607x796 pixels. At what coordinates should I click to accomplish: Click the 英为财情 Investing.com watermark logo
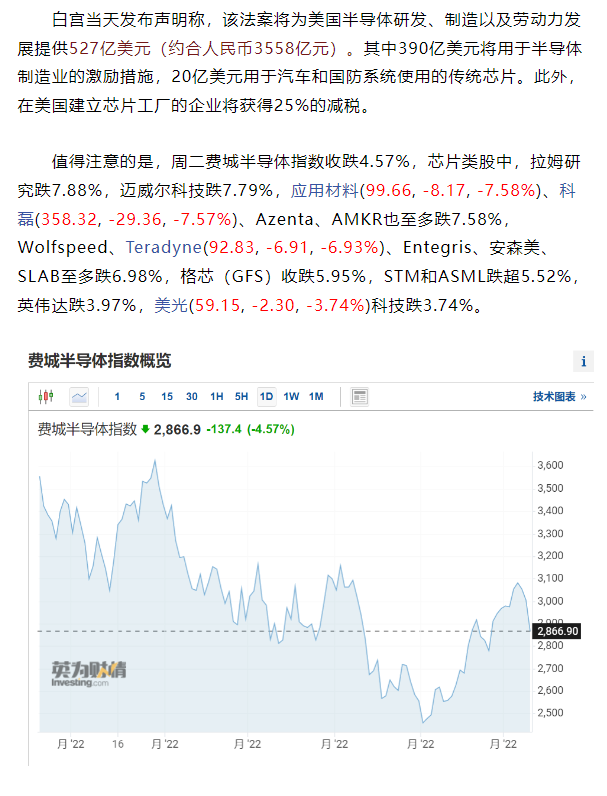click(88, 673)
